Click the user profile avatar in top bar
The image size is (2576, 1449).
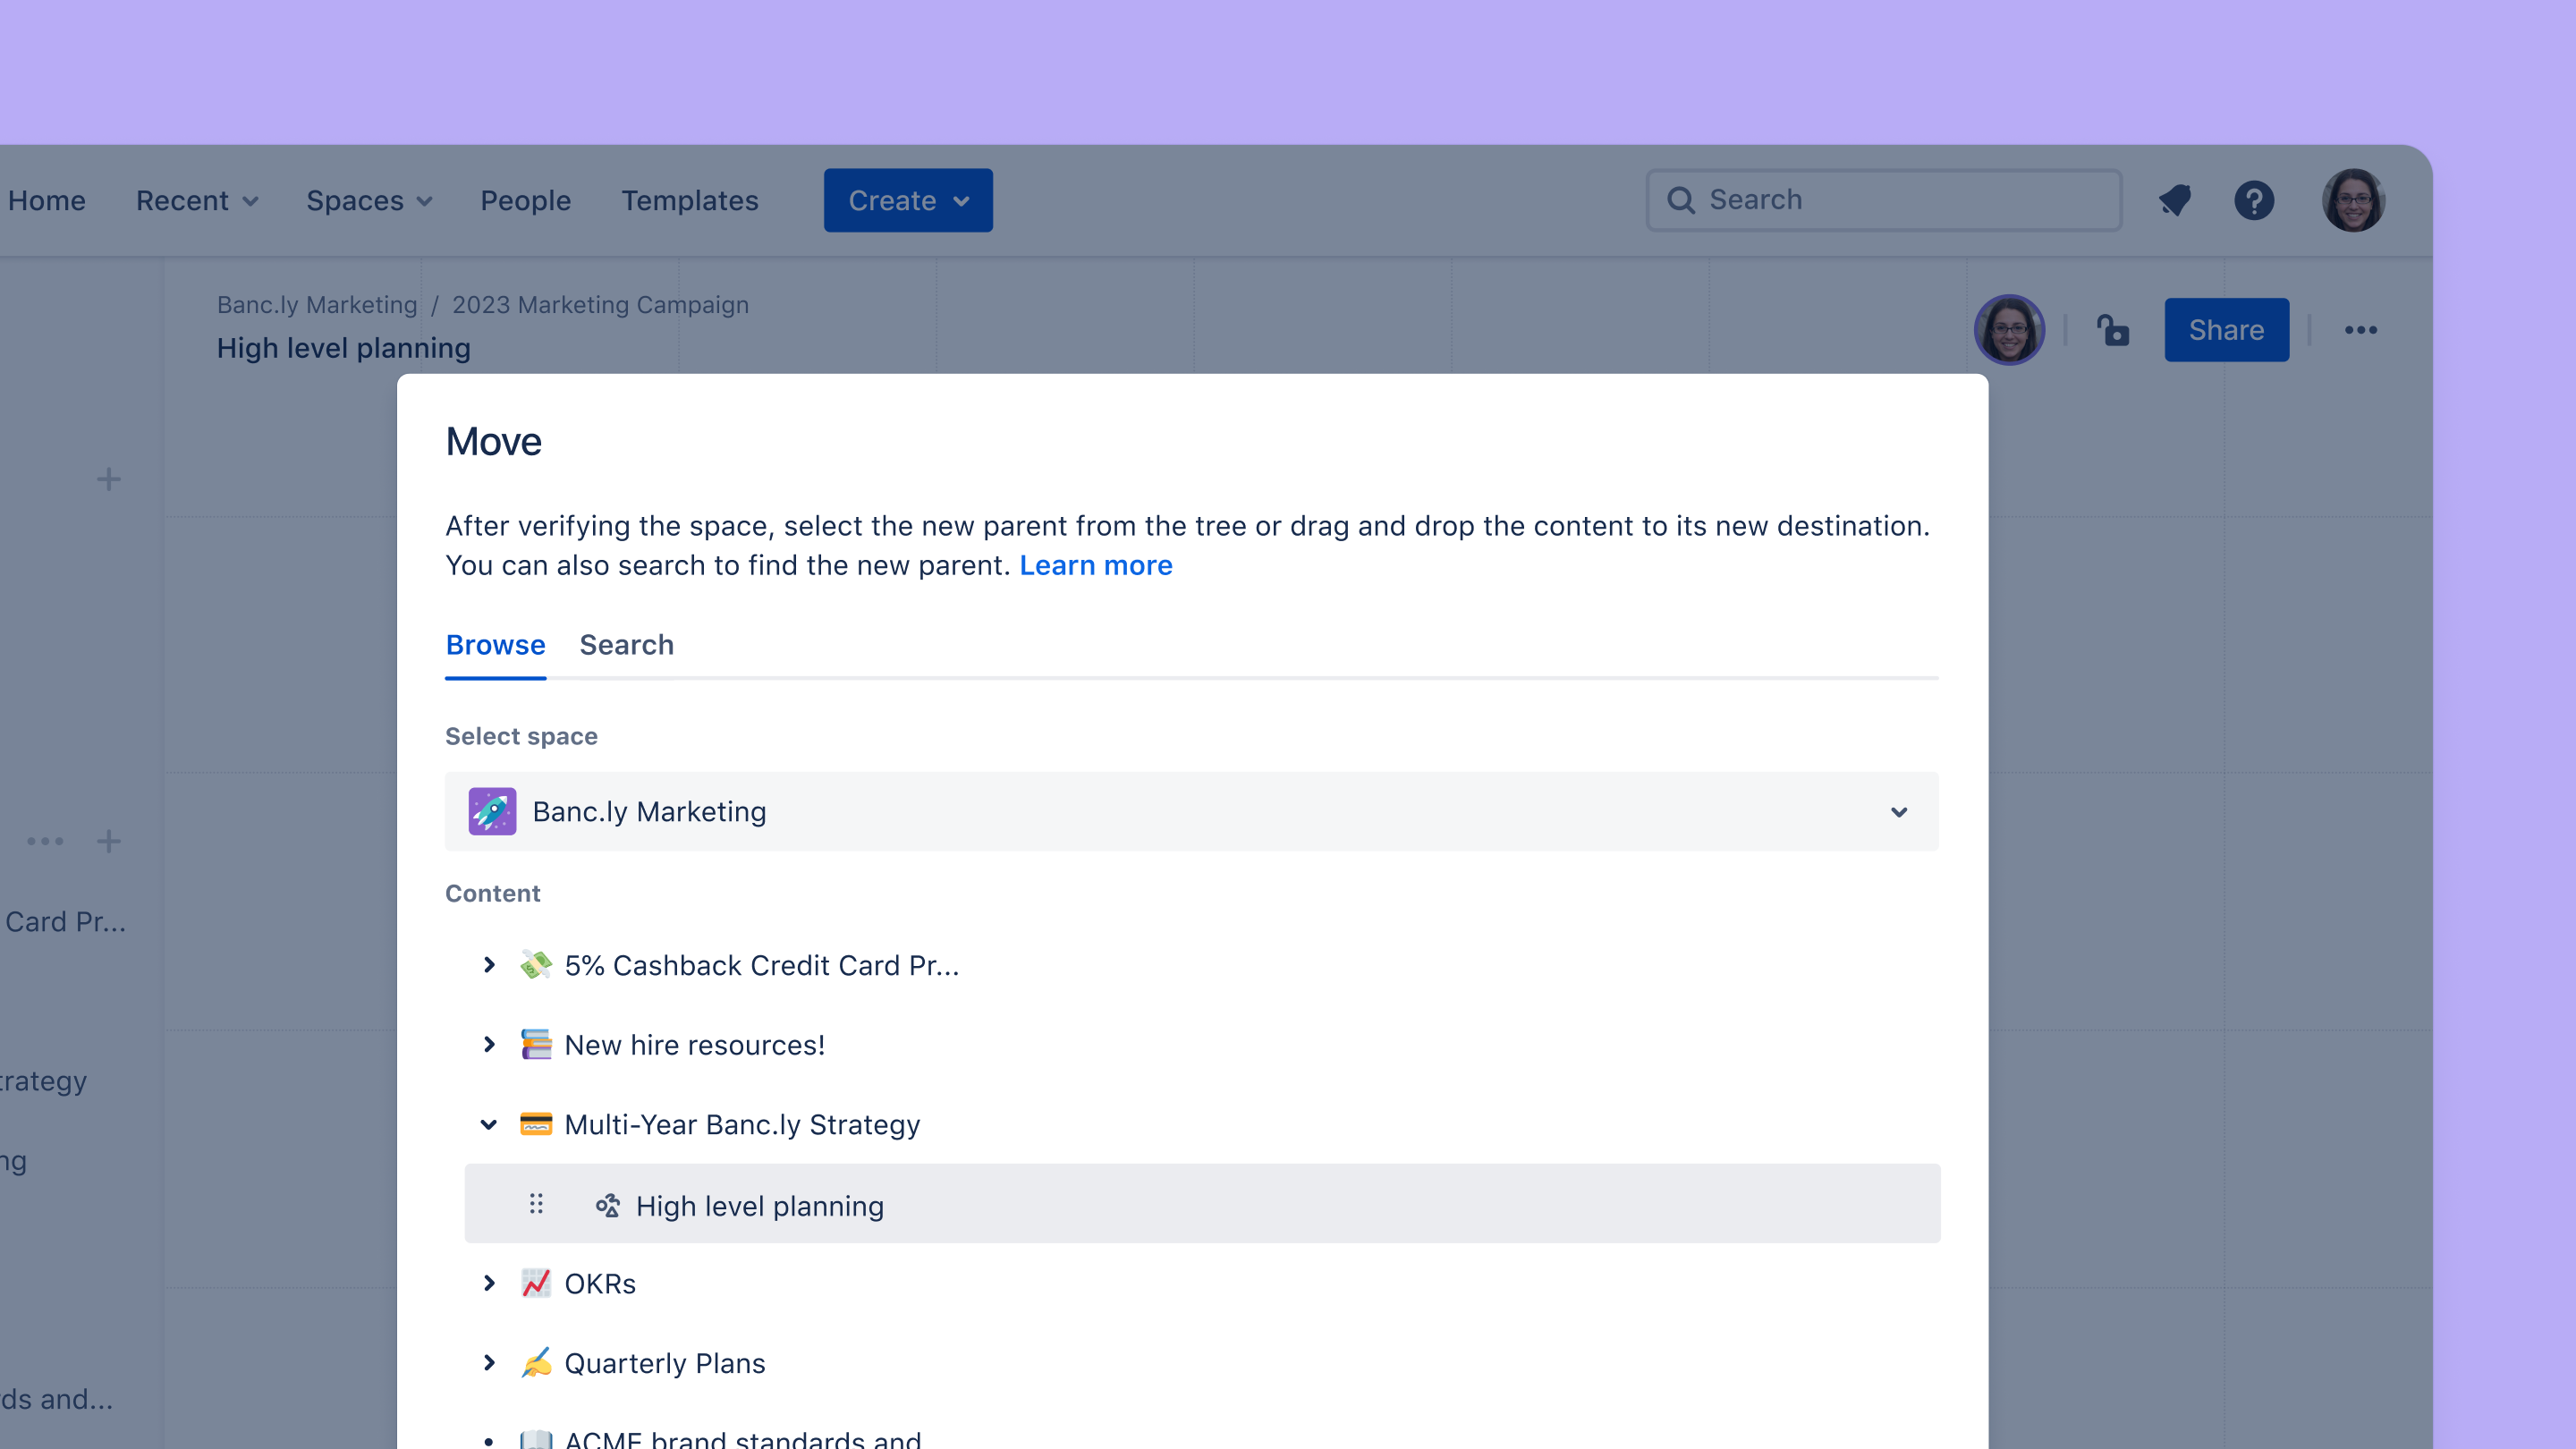[2352, 200]
